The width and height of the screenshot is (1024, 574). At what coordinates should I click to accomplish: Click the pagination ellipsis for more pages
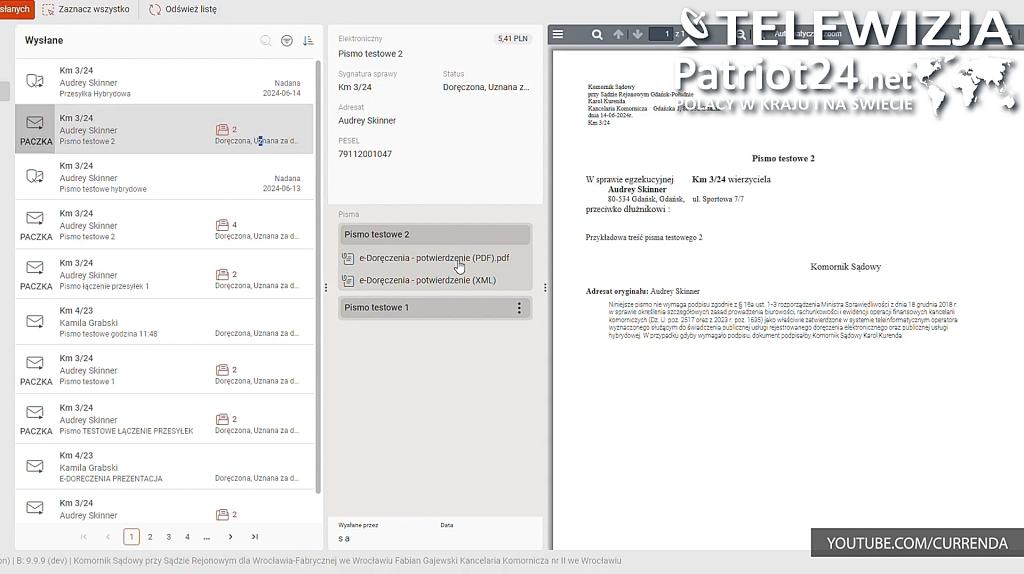tap(207, 537)
